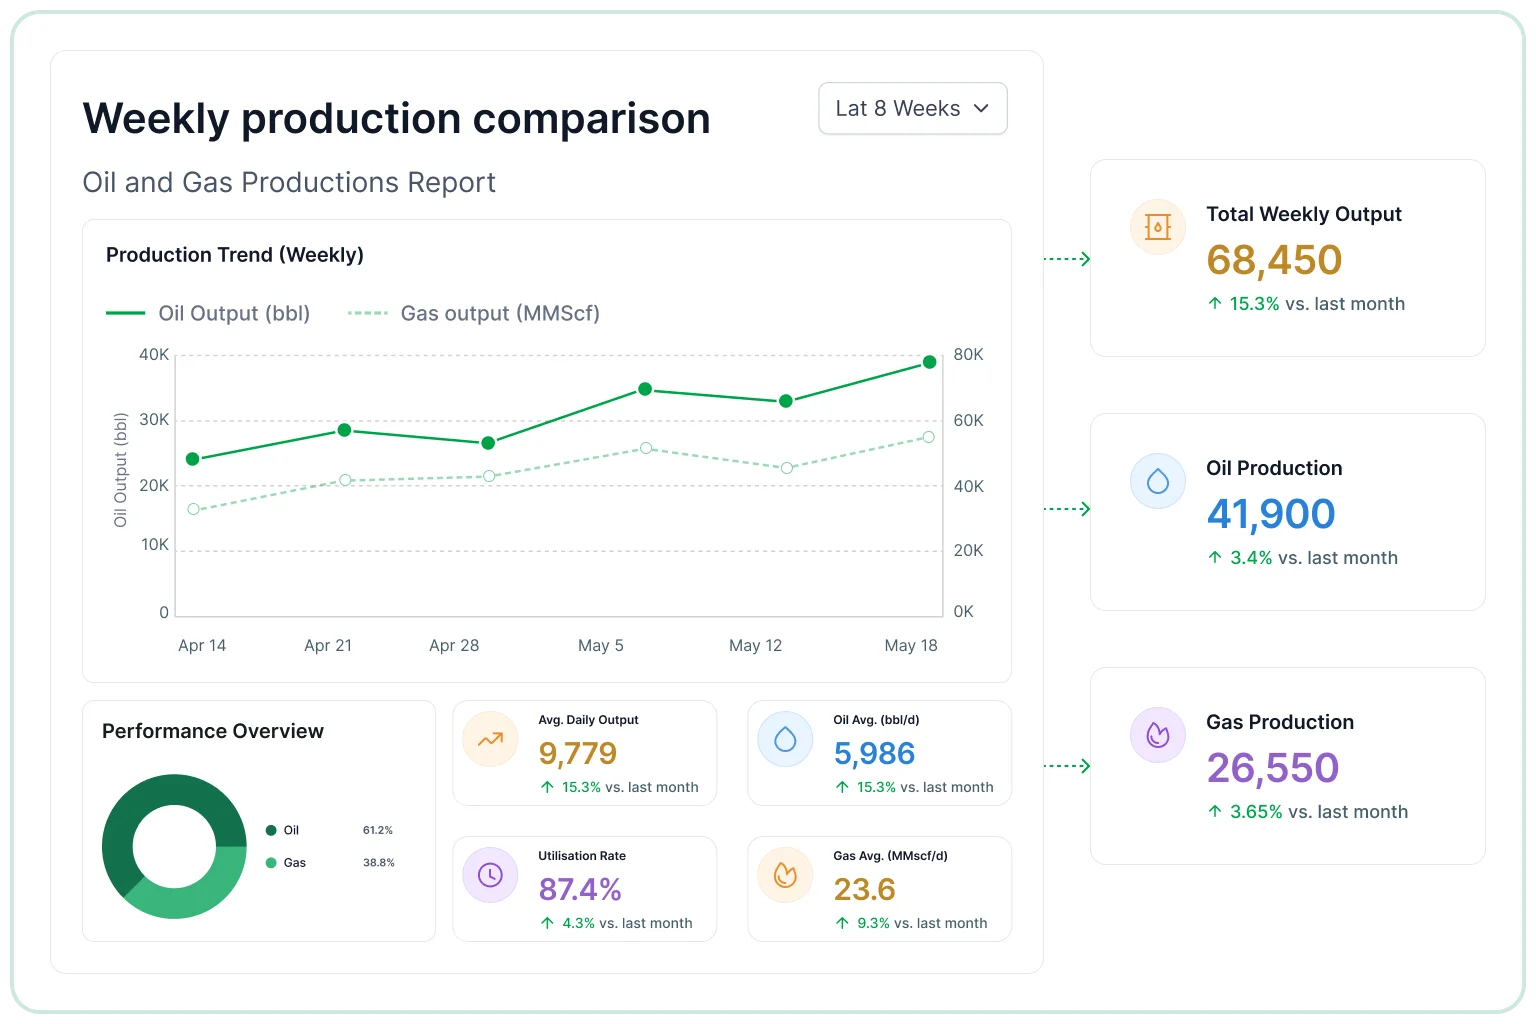Click the clock icon for Utilisation Rate
This screenshot has width=1536, height=1024.
click(490, 876)
